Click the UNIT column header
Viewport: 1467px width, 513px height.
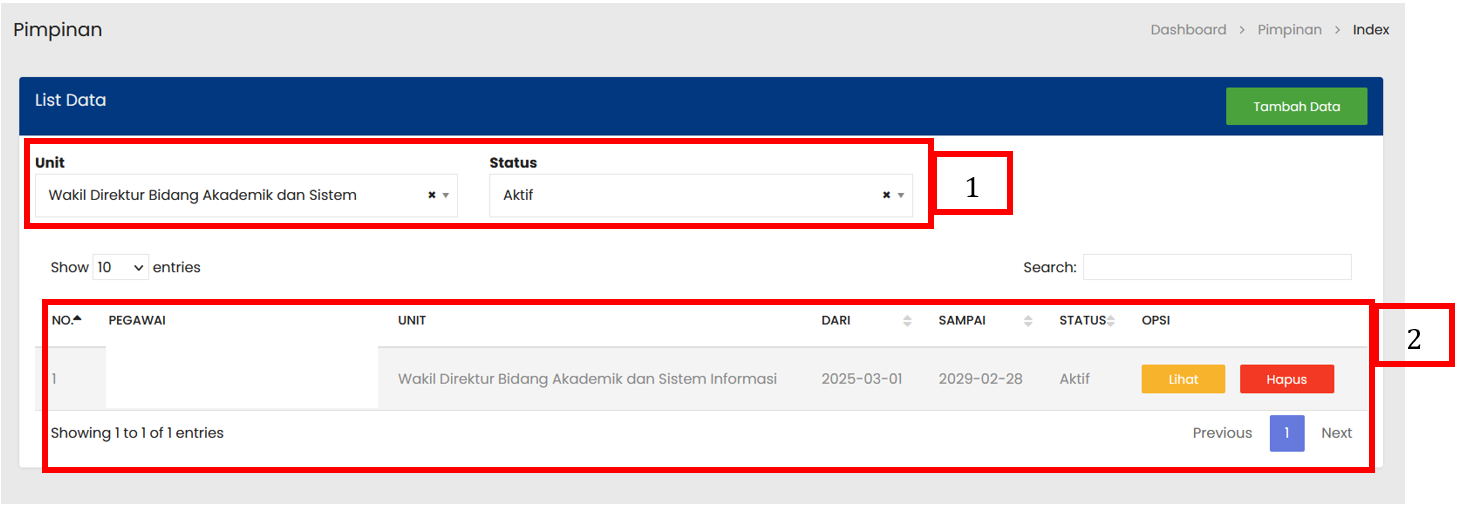pyautogui.click(x=412, y=321)
